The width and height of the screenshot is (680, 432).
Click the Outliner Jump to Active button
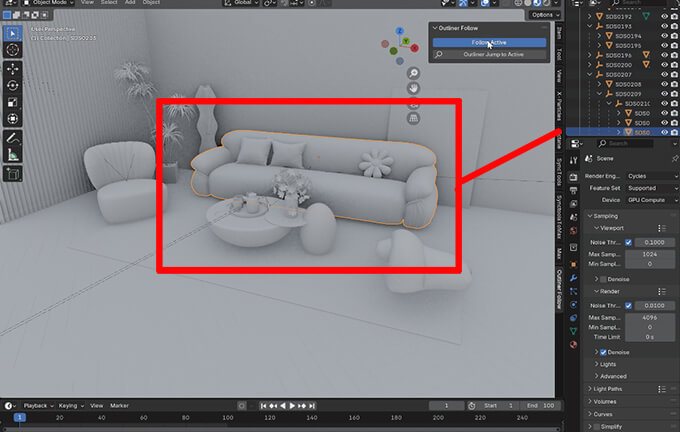point(493,54)
